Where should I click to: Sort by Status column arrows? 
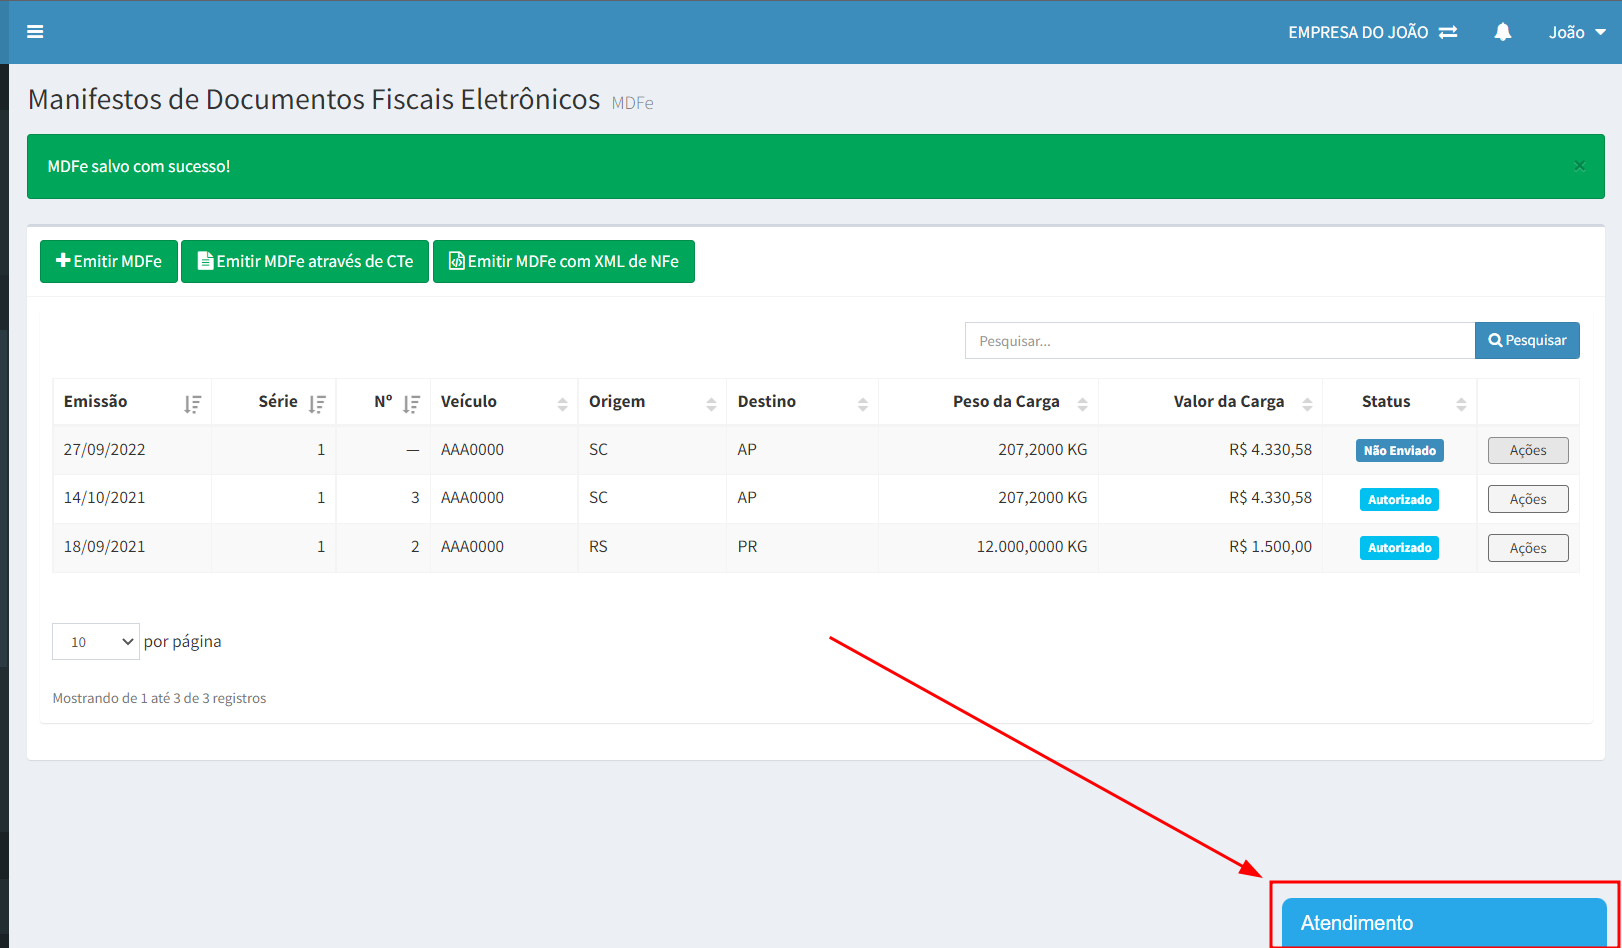coord(1461,404)
